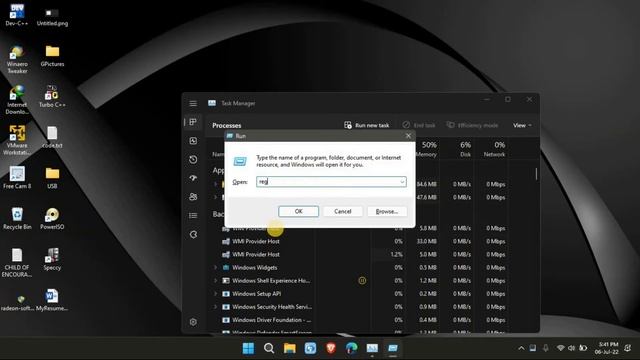The height and width of the screenshot is (360, 640).
Task: Open Brave browser from the taskbar
Action: coord(331,348)
